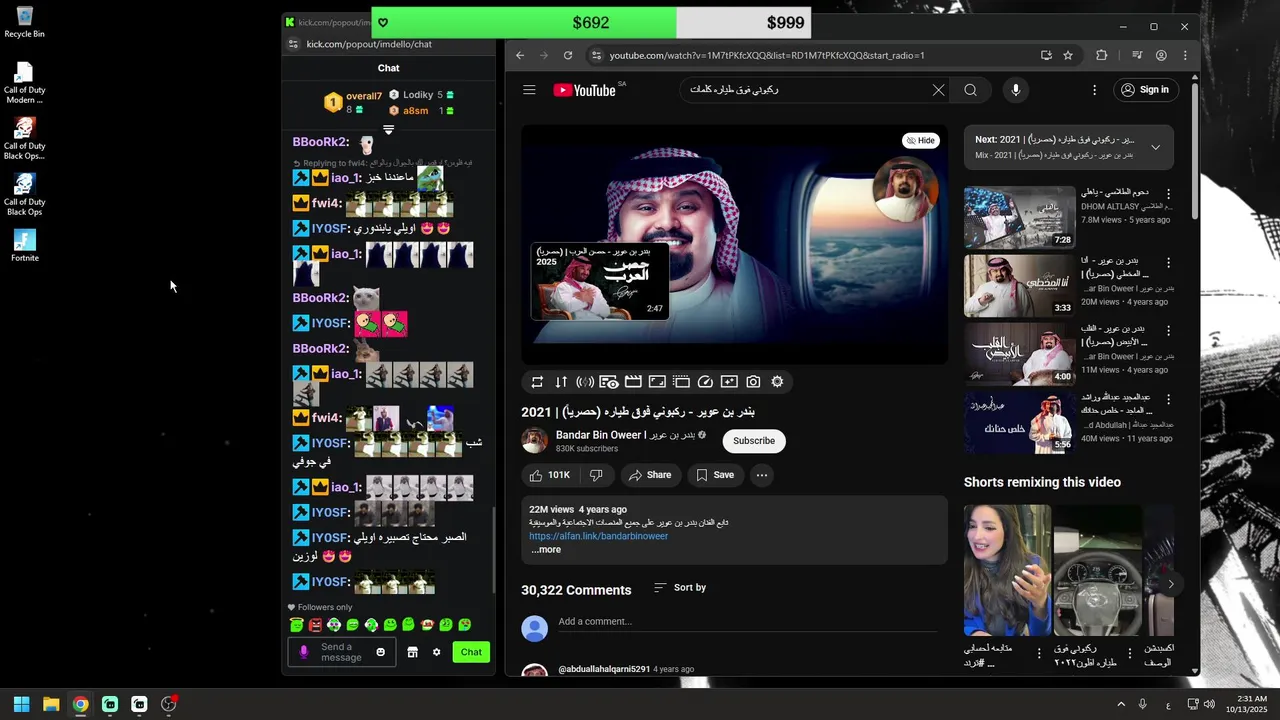The width and height of the screenshot is (1280, 720).
Task: Like the video with 101K likes
Action: point(550,475)
